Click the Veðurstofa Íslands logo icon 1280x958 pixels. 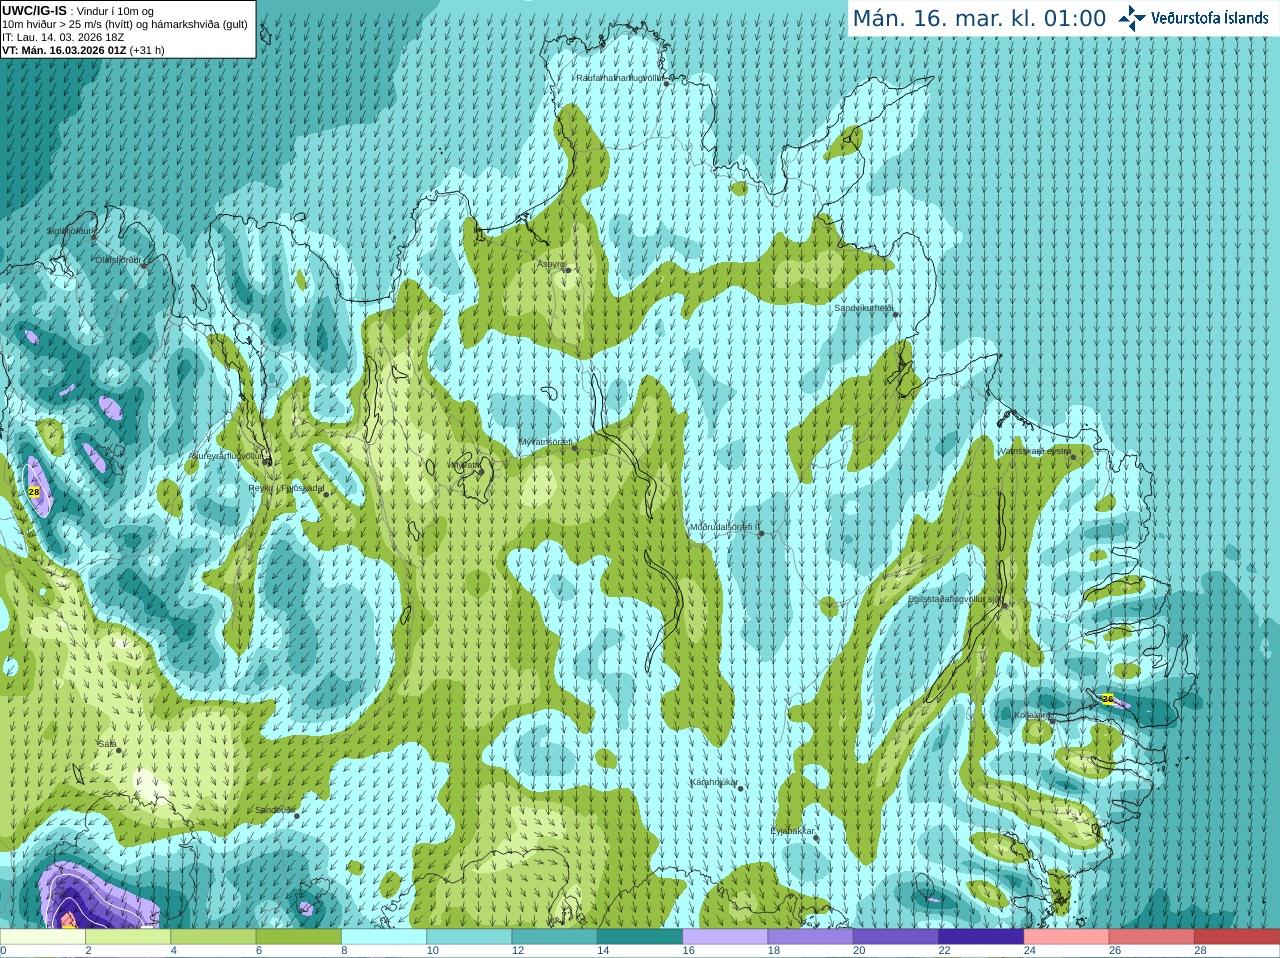pos(1131,18)
